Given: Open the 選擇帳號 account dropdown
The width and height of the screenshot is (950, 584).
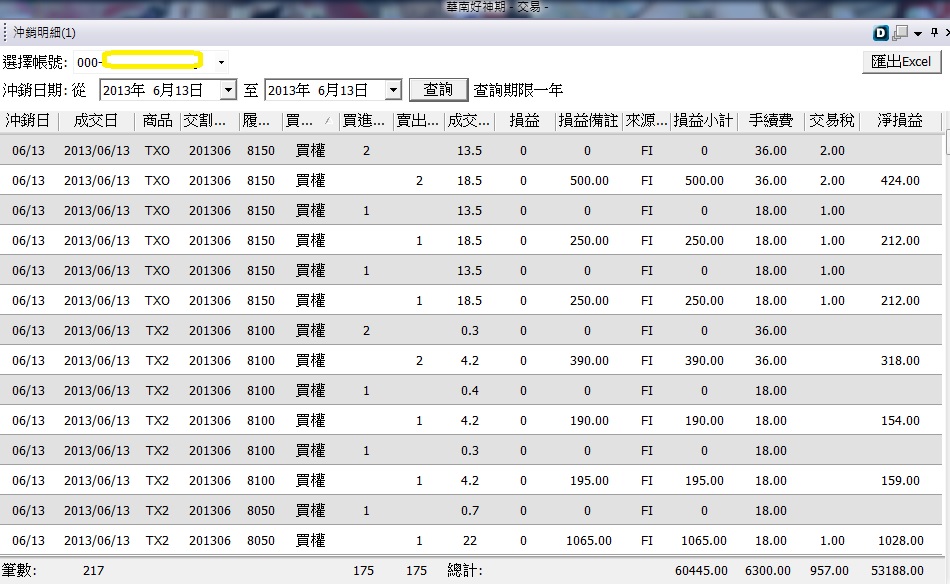Looking at the screenshot, I should 221,62.
